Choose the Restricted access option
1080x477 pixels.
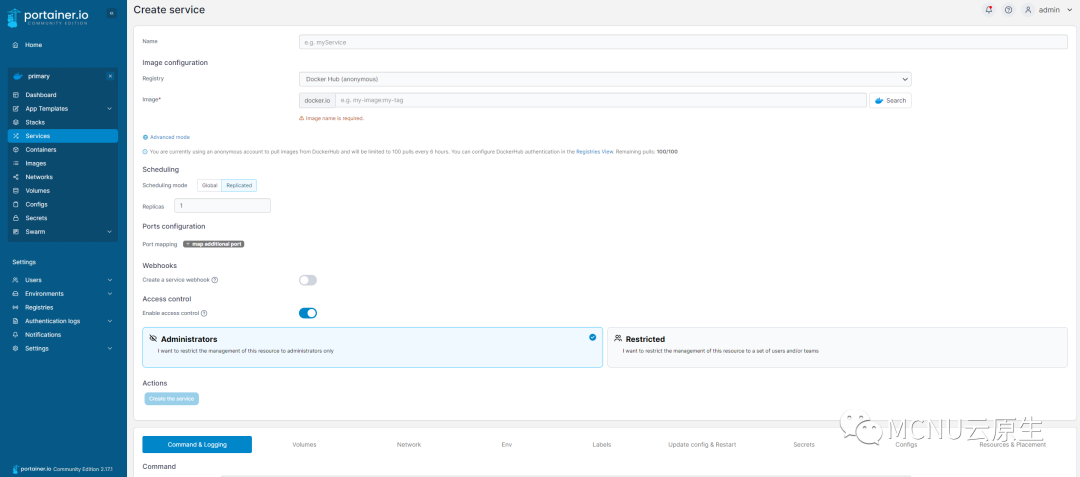(x=838, y=347)
